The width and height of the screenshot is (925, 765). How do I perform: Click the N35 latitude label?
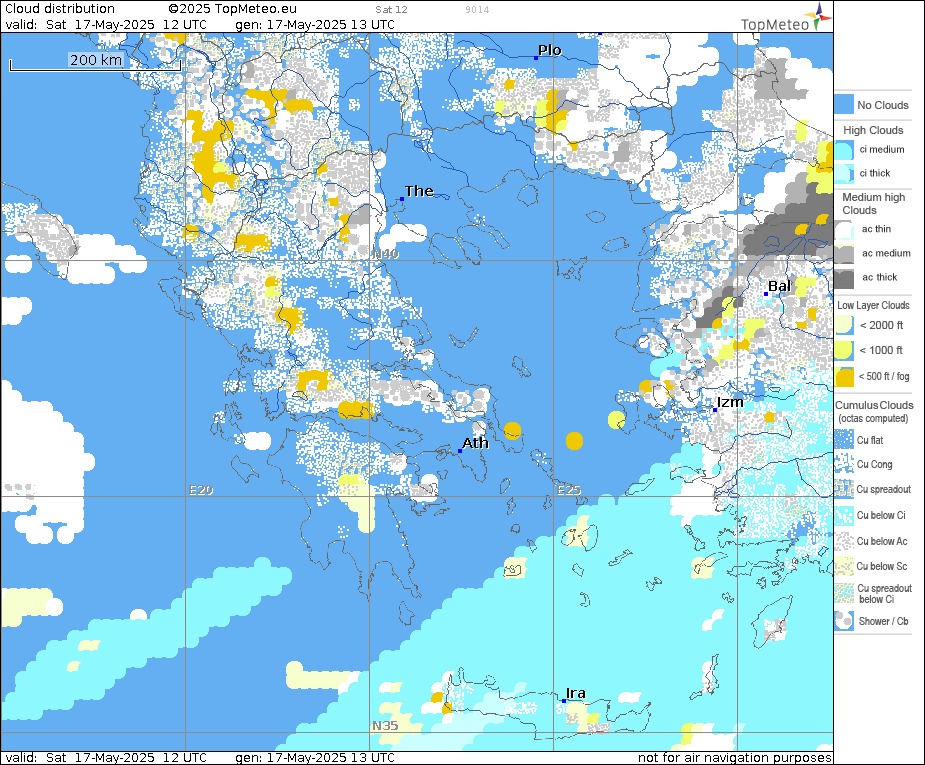pyautogui.click(x=385, y=725)
